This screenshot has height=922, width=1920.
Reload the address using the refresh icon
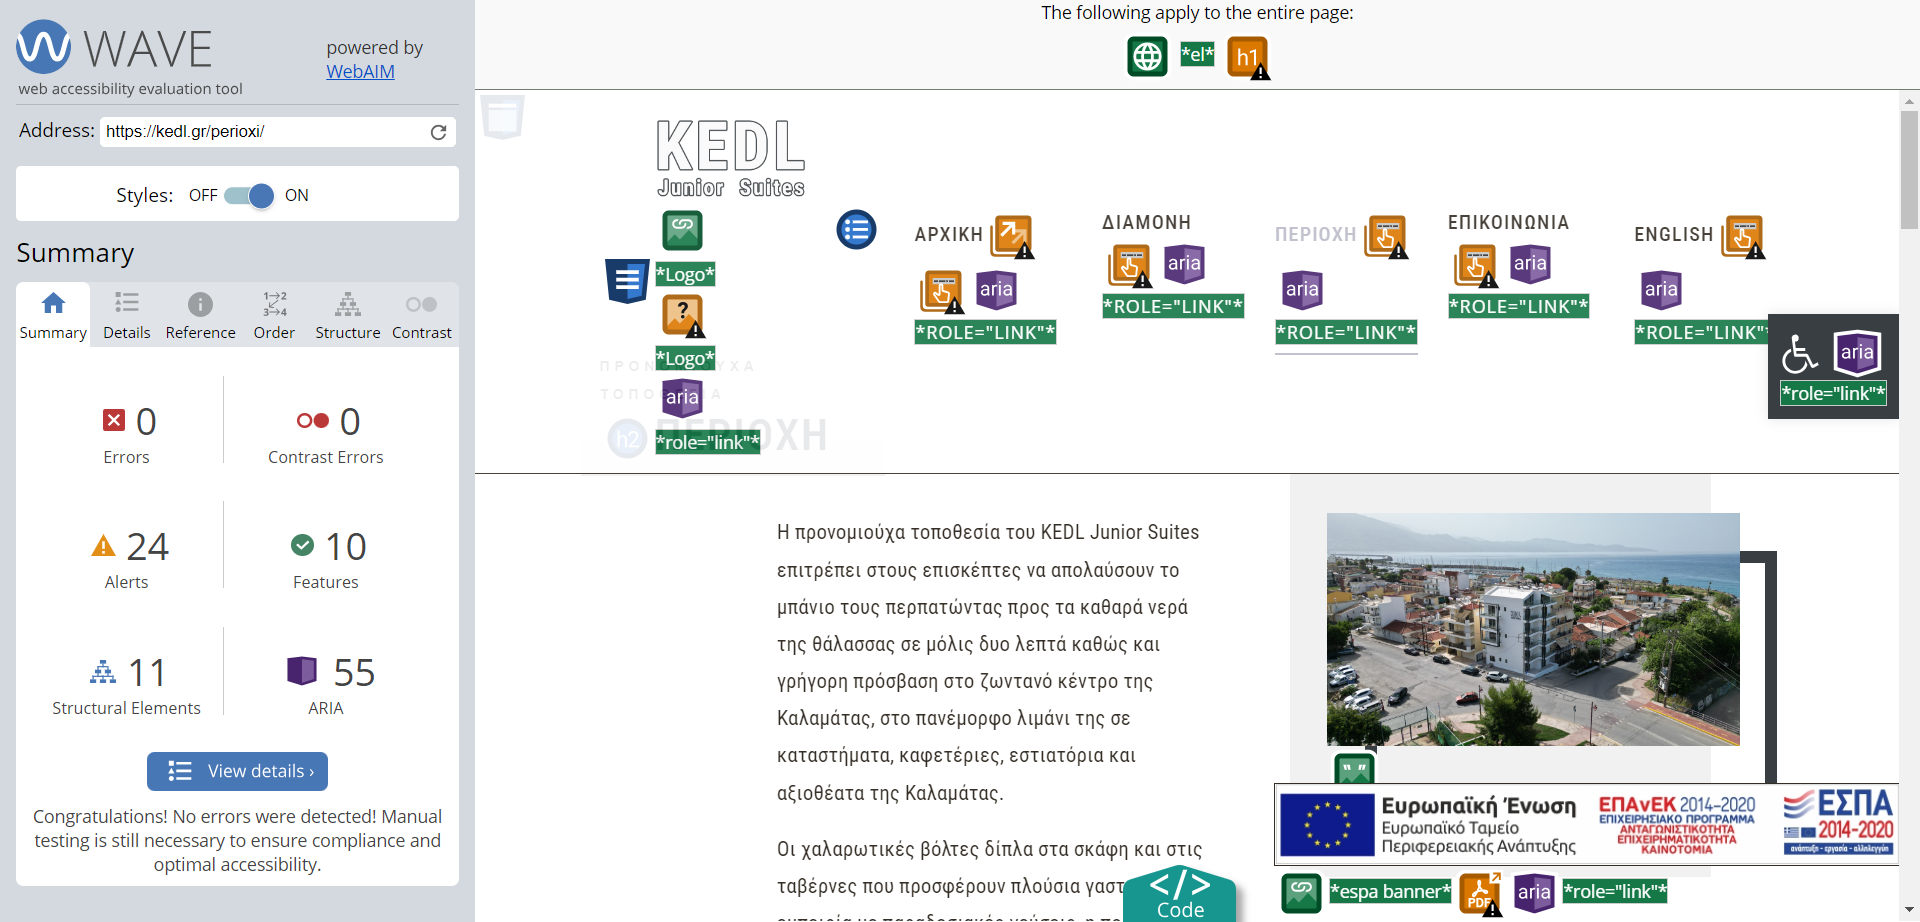pyautogui.click(x=438, y=132)
